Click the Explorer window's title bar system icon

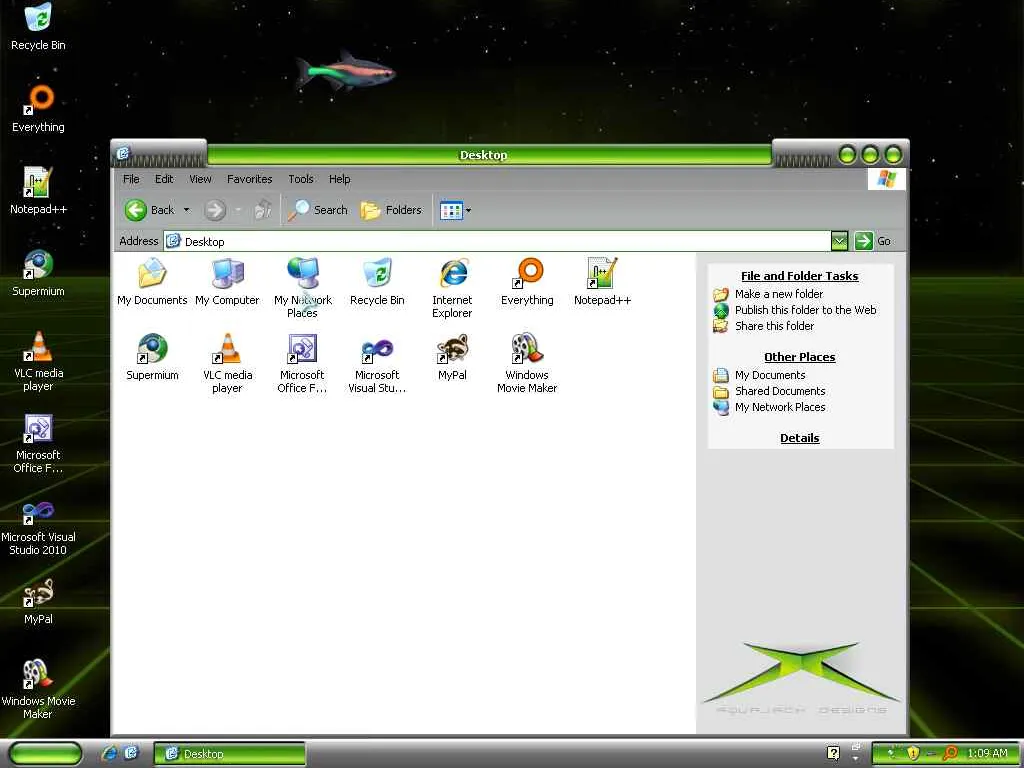pos(123,153)
